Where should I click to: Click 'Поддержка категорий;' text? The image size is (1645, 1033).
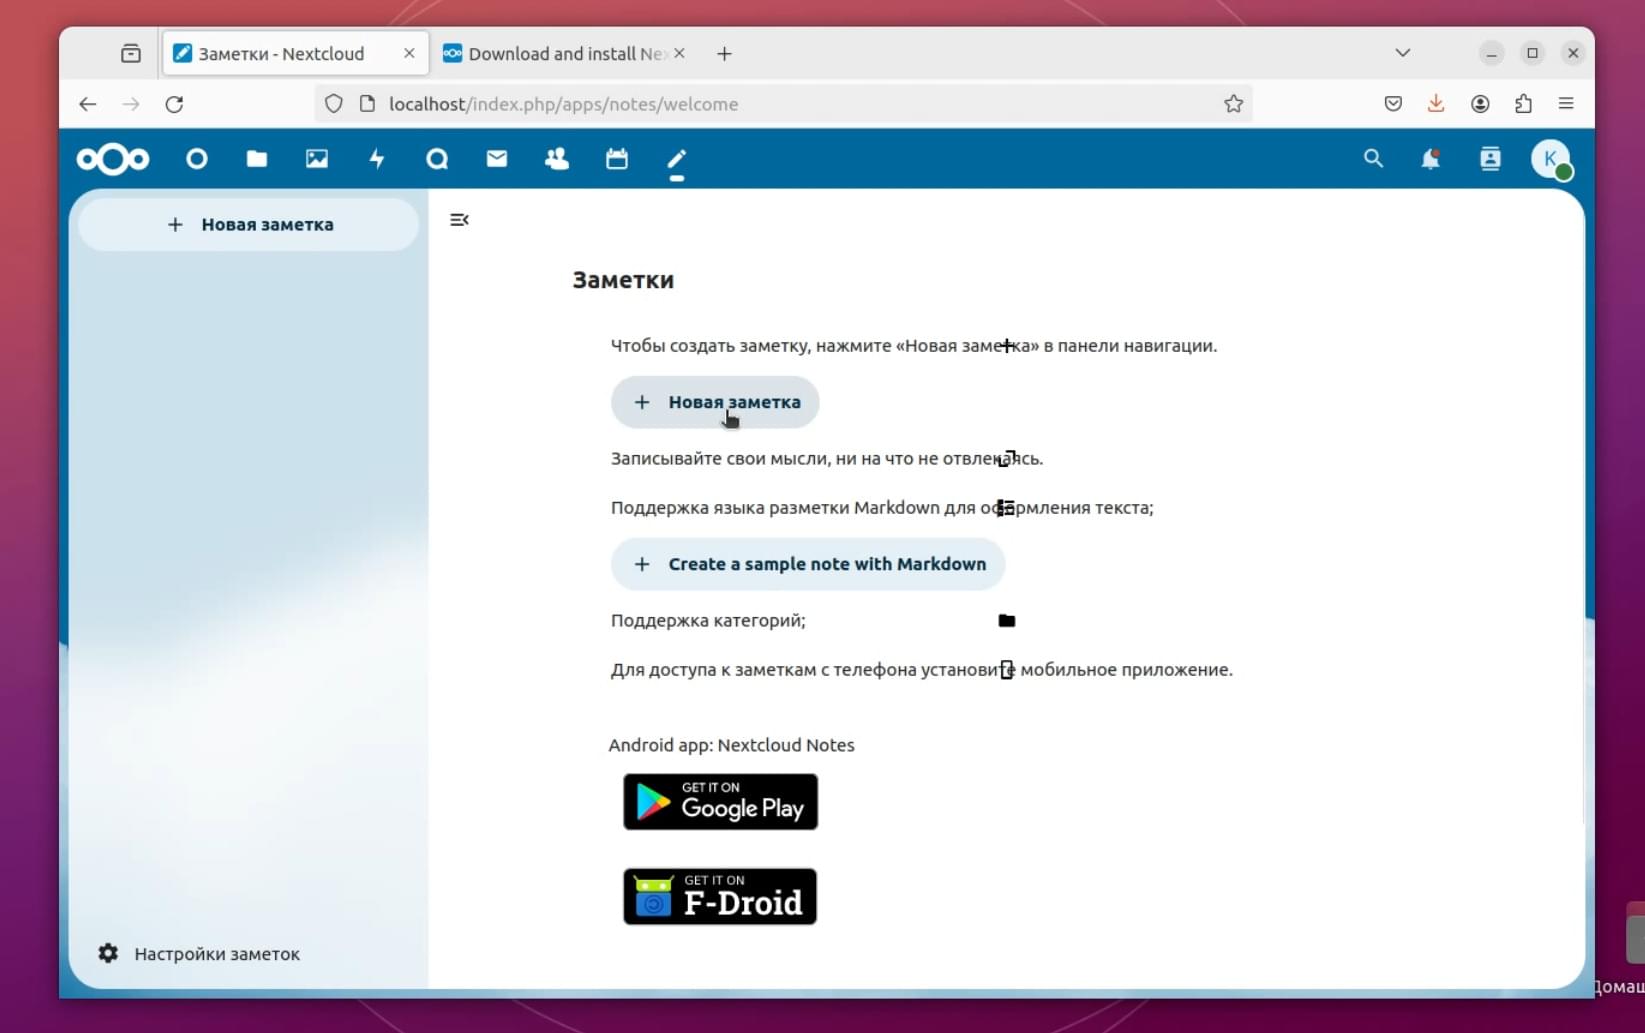coord(708,621)
